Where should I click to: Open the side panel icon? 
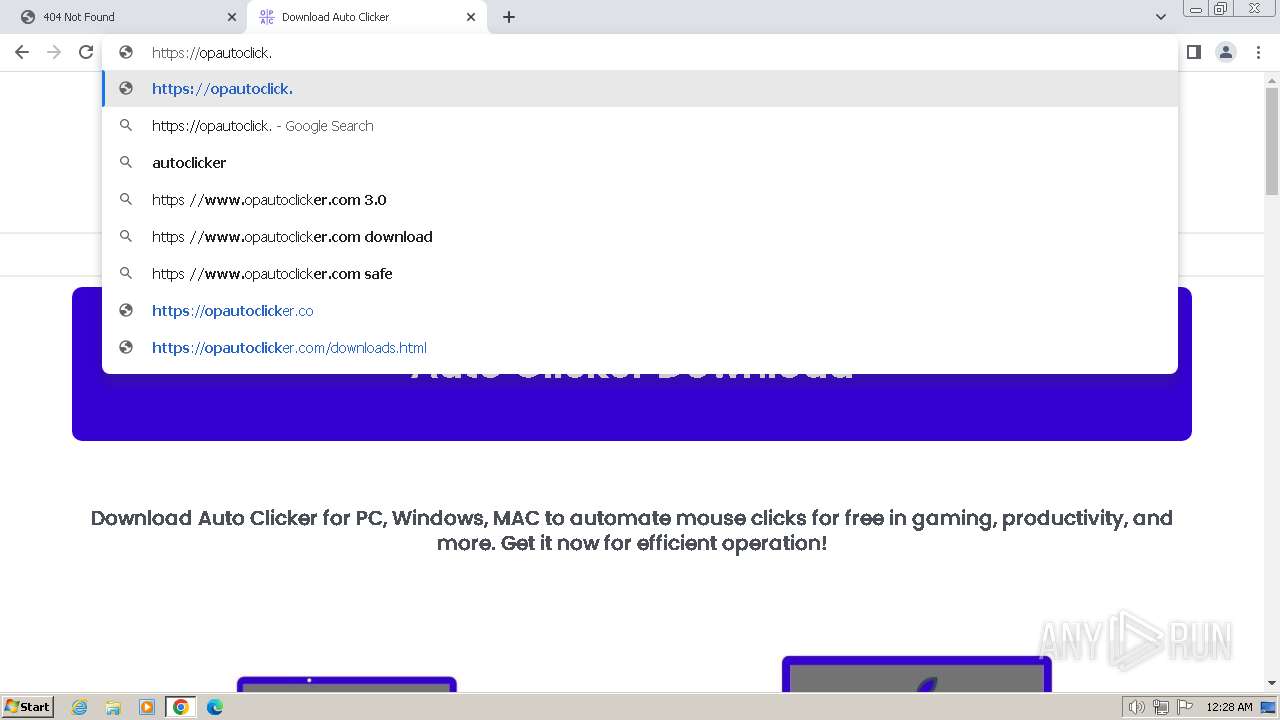[1193, 52]
